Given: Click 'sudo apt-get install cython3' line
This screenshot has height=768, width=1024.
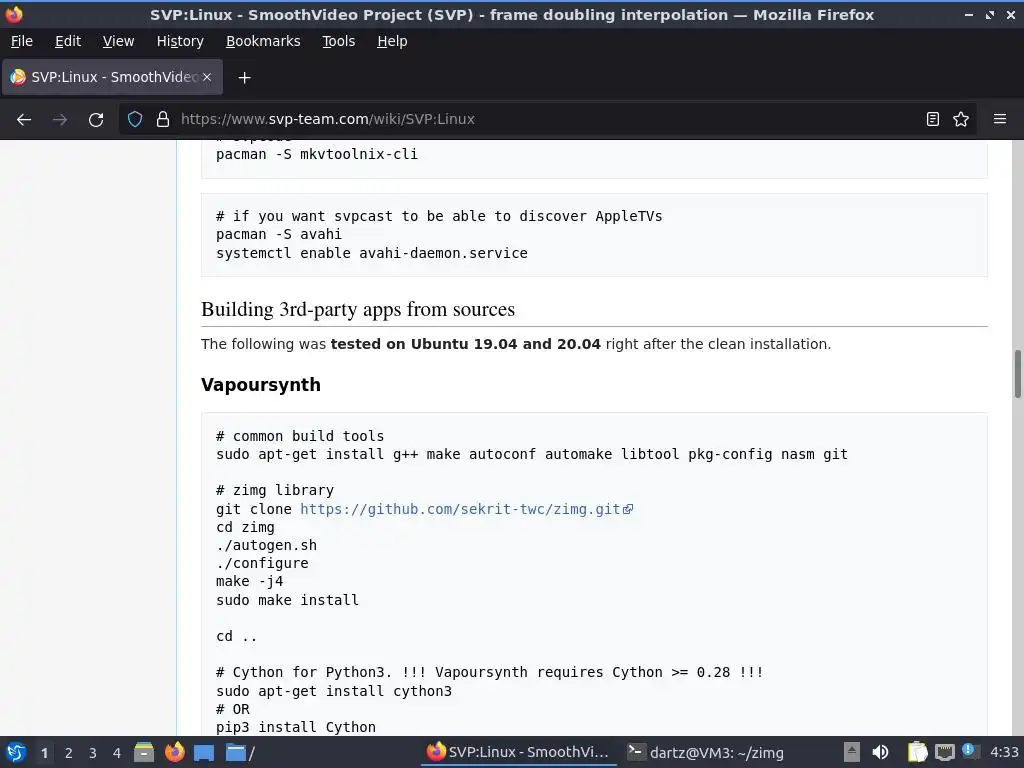Looking at the screenshot, I should click(x=334, y=691).
